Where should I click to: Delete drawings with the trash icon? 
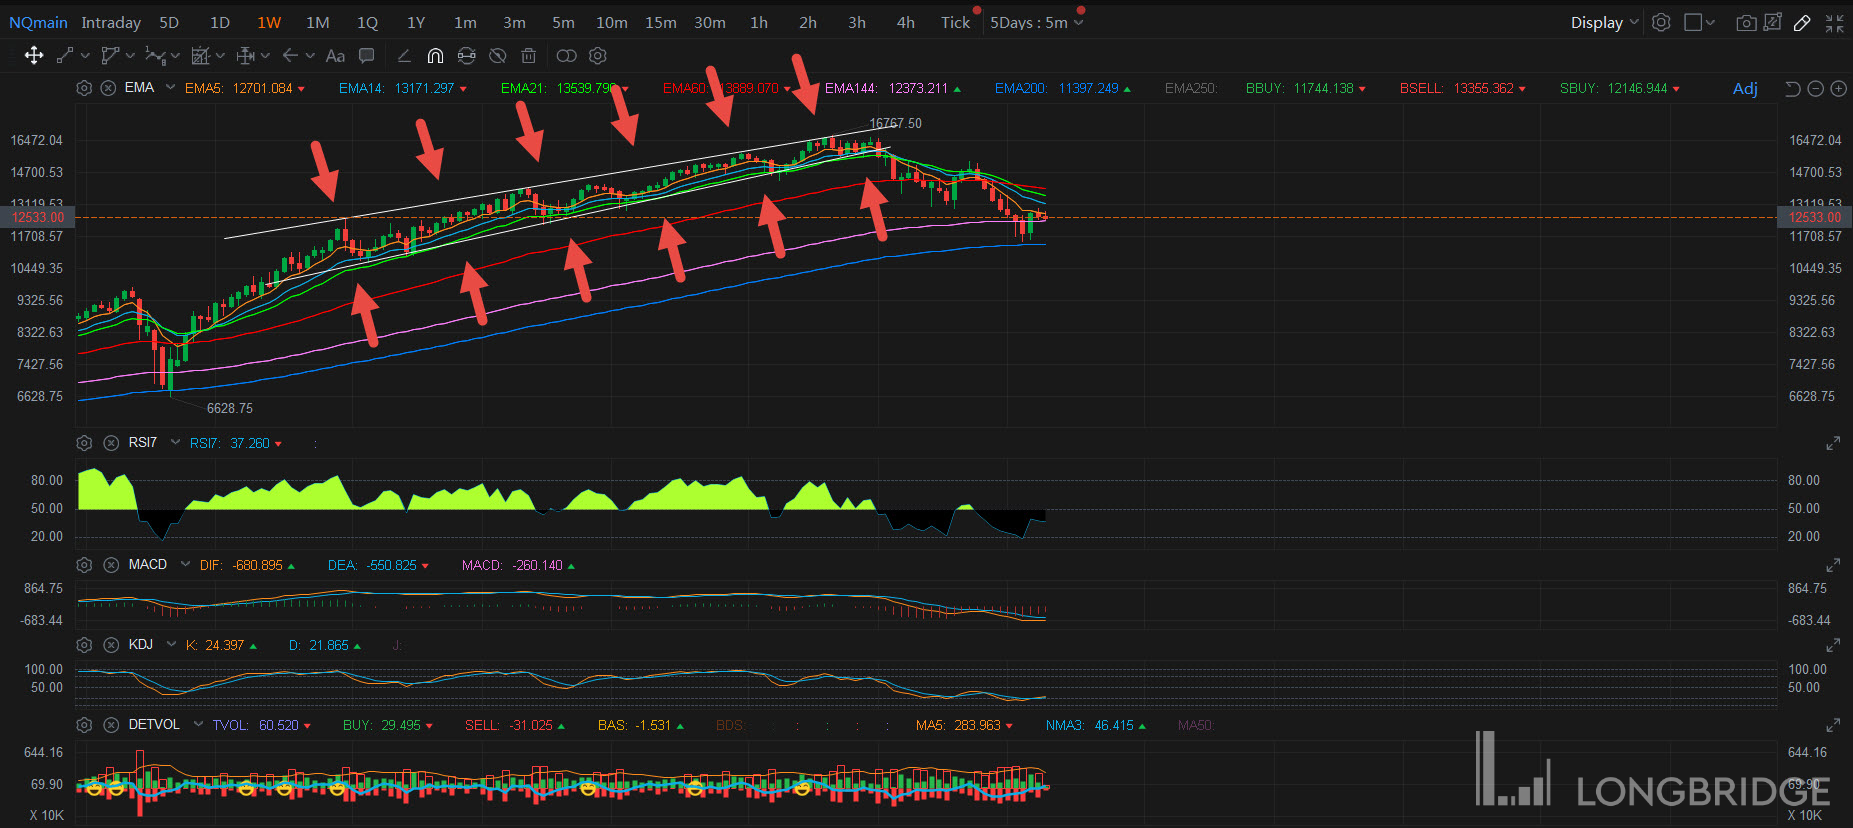click(529, 56)
